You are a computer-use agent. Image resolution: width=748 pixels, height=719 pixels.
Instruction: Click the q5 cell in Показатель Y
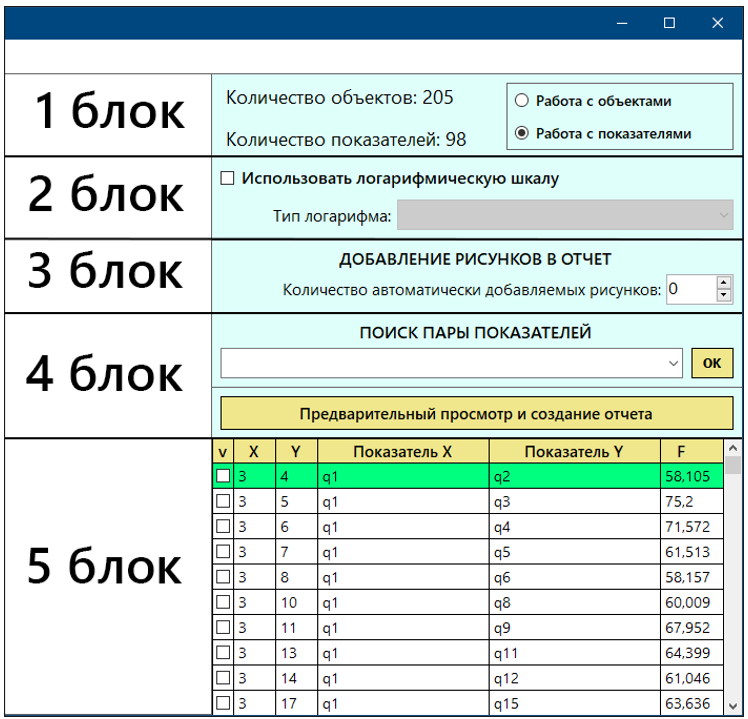[574, 552]
